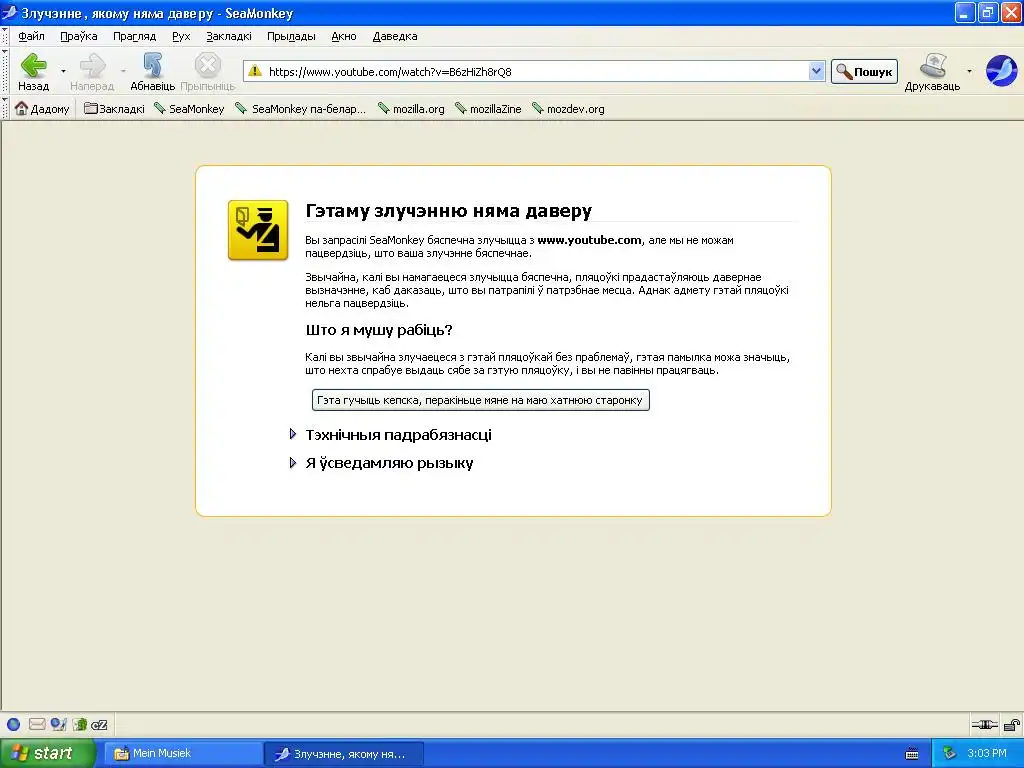Open the Прагляд menu
This screenshot has width=1024, height=768.
coord(135,37)
